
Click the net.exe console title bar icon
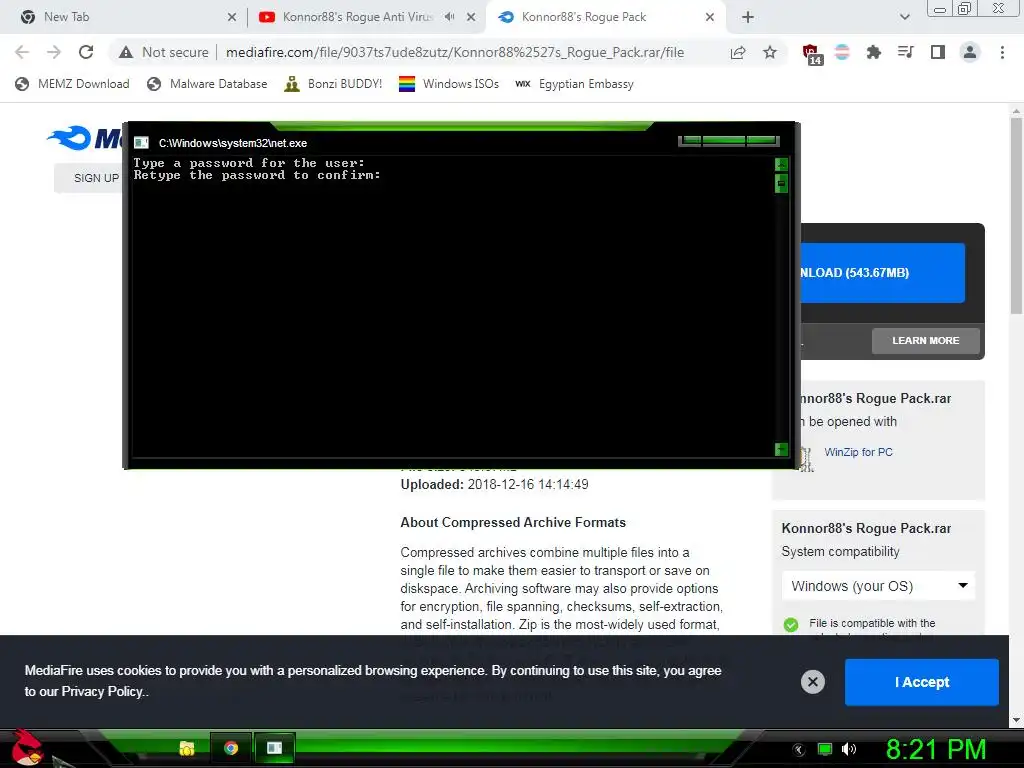[x=141, y=142]
